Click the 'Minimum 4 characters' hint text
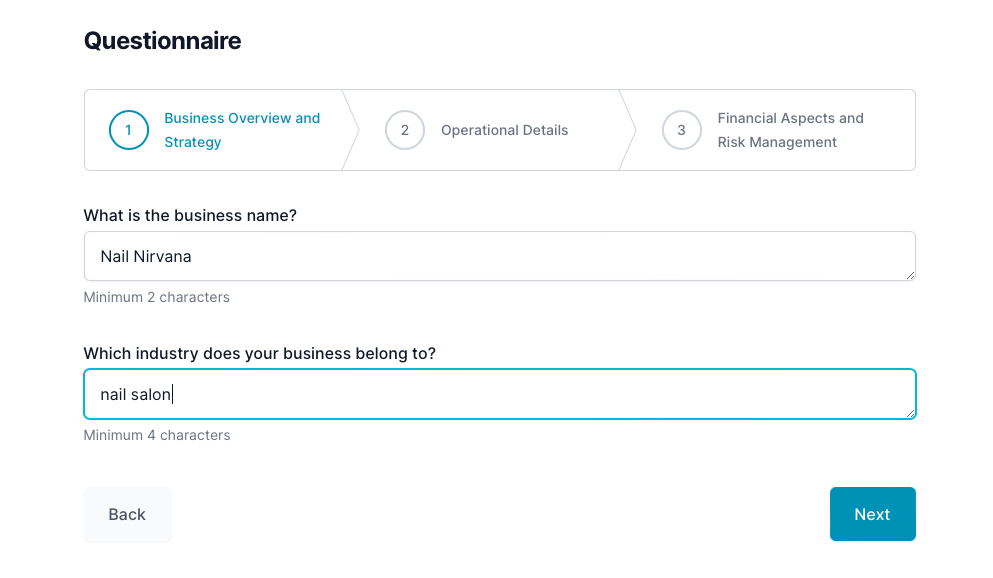This screenshot has height=578, width=993. click(x=157, y=435)
